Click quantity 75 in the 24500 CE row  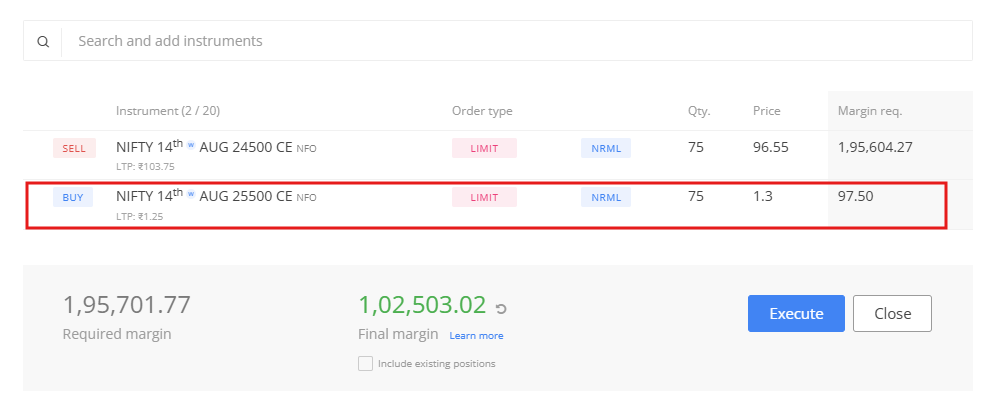[x=696, y=147]
